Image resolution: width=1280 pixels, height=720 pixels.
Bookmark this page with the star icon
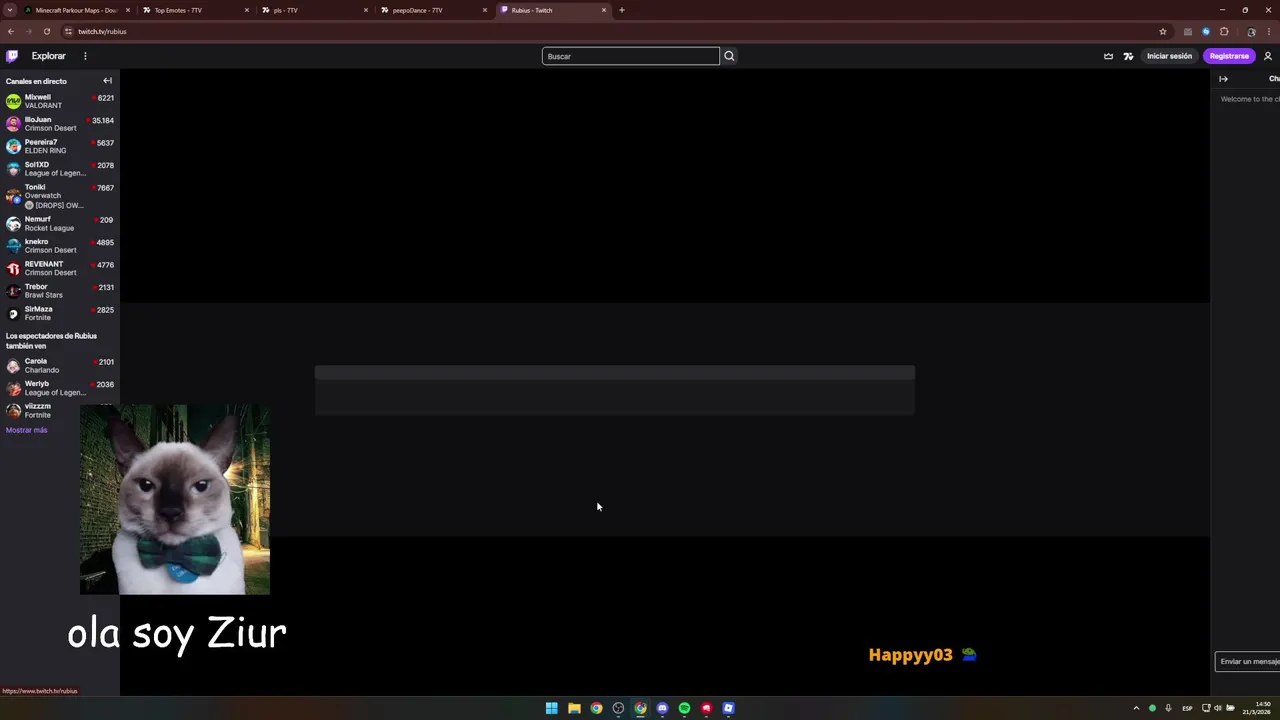click(1162, 31)
